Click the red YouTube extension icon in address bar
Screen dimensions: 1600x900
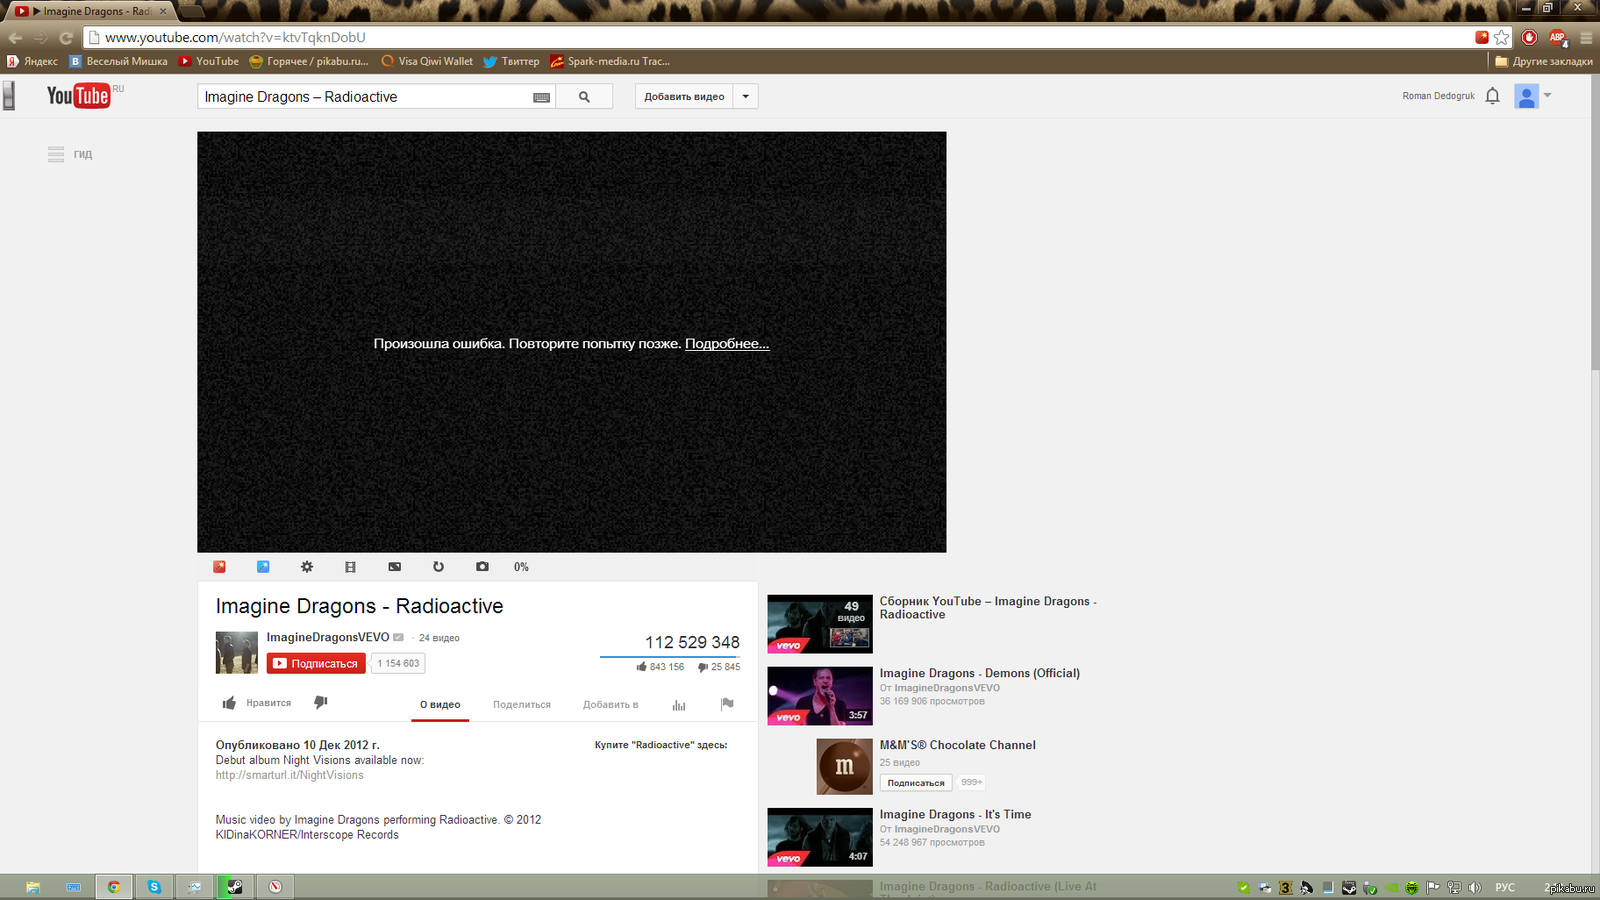(1482, 37)
